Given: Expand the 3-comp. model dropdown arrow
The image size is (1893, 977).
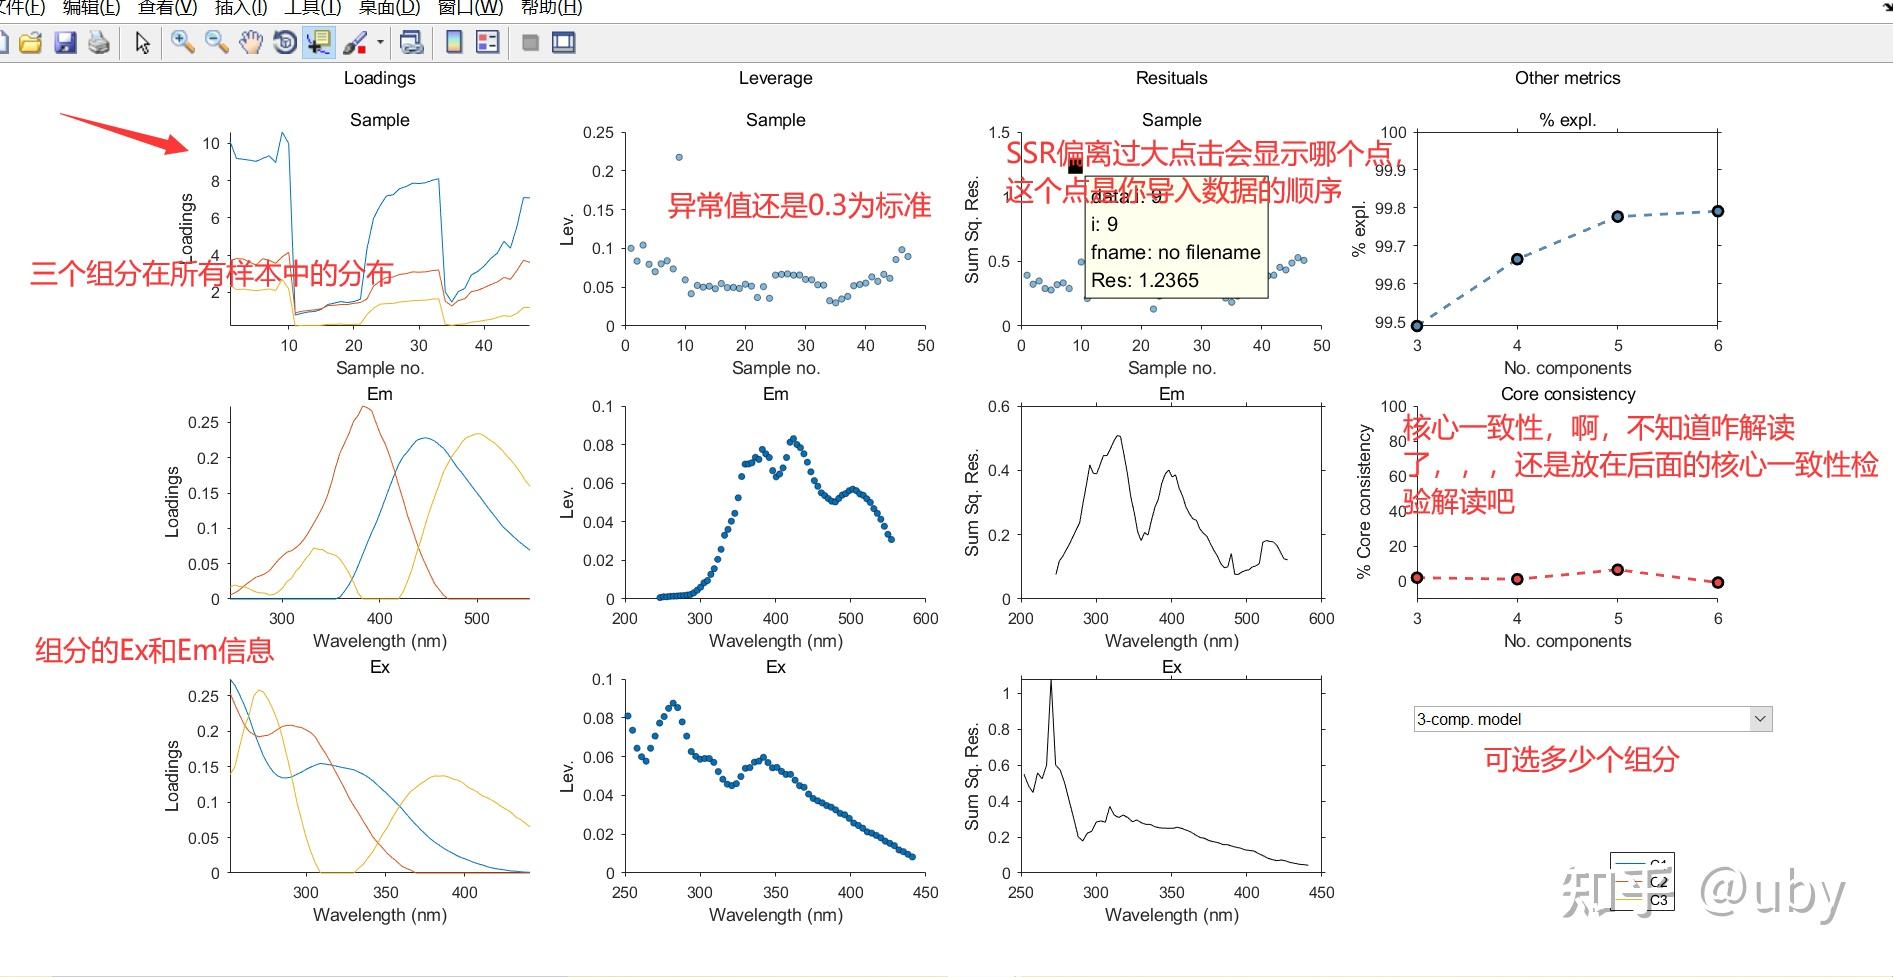Looking at the screenshot, I should point(1760,718).
